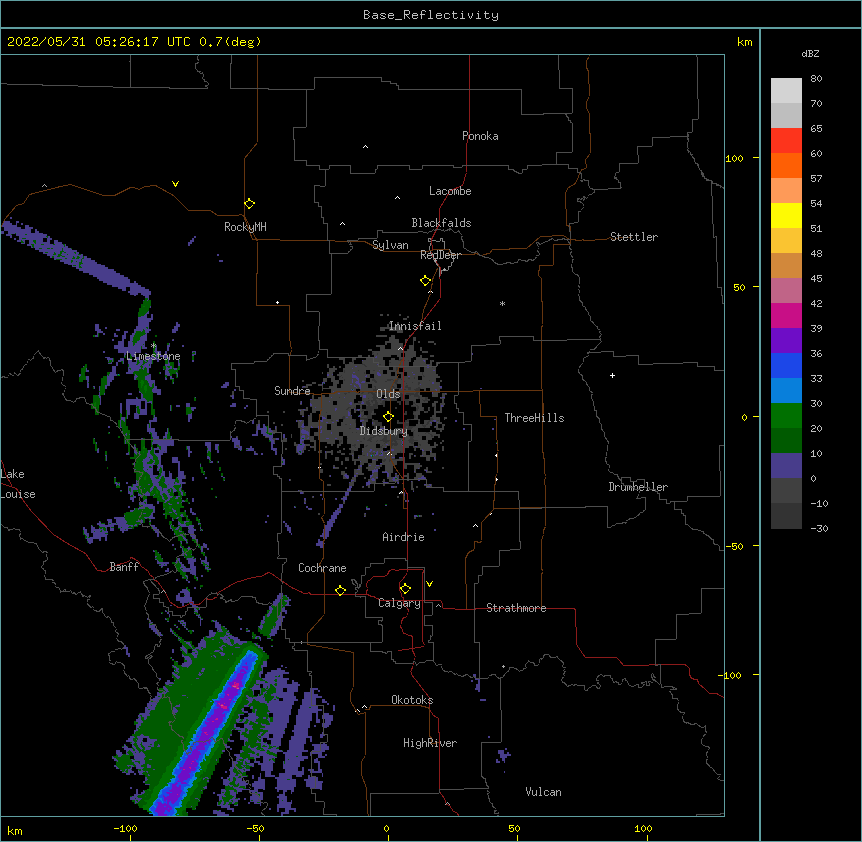Click the HighRiver label

point(429,743)
